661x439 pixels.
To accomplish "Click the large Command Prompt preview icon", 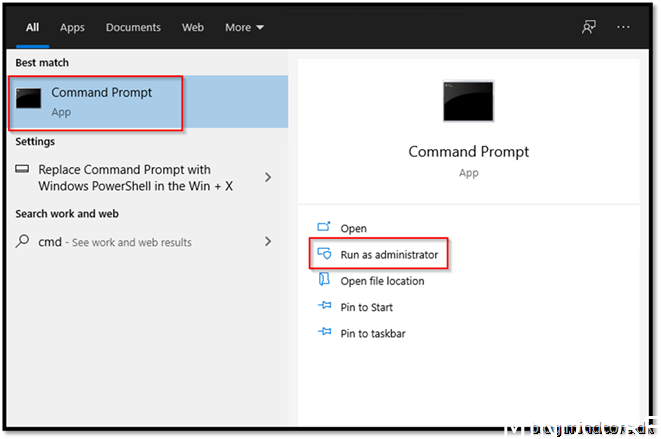I will (468, 101).
